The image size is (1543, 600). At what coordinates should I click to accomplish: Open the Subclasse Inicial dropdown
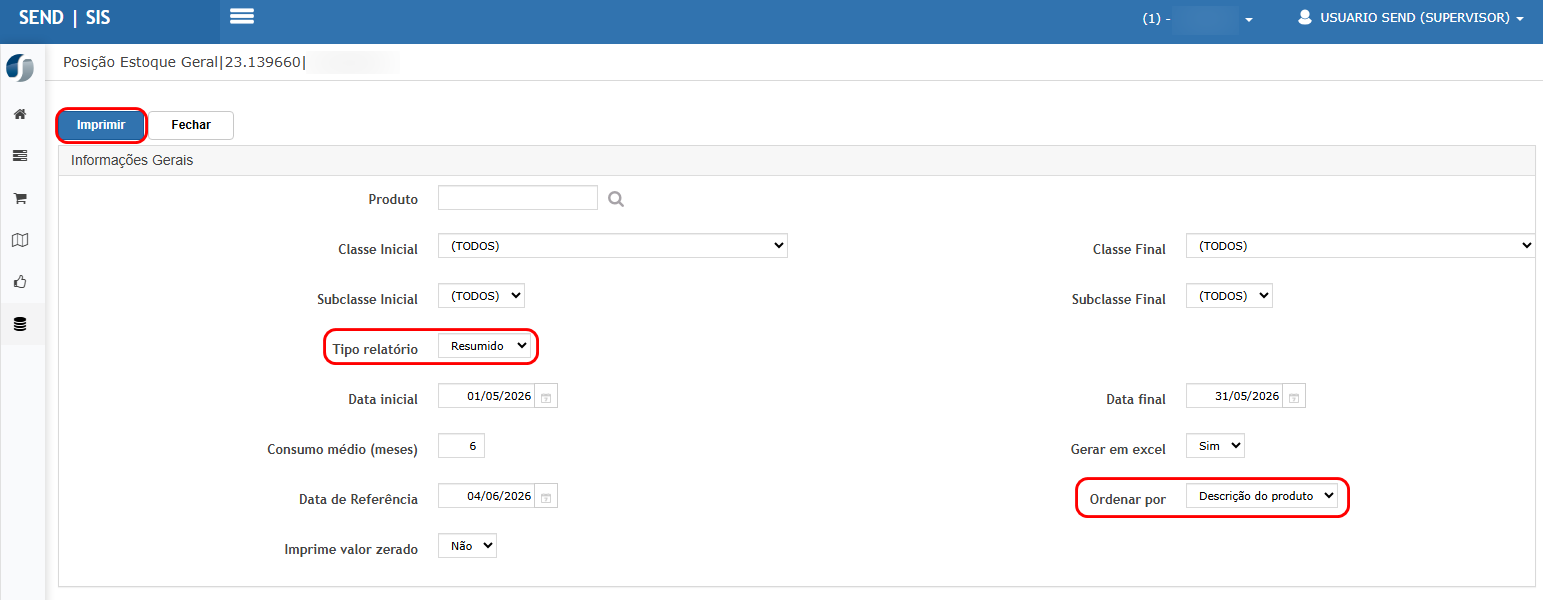(x=481, y=296)
